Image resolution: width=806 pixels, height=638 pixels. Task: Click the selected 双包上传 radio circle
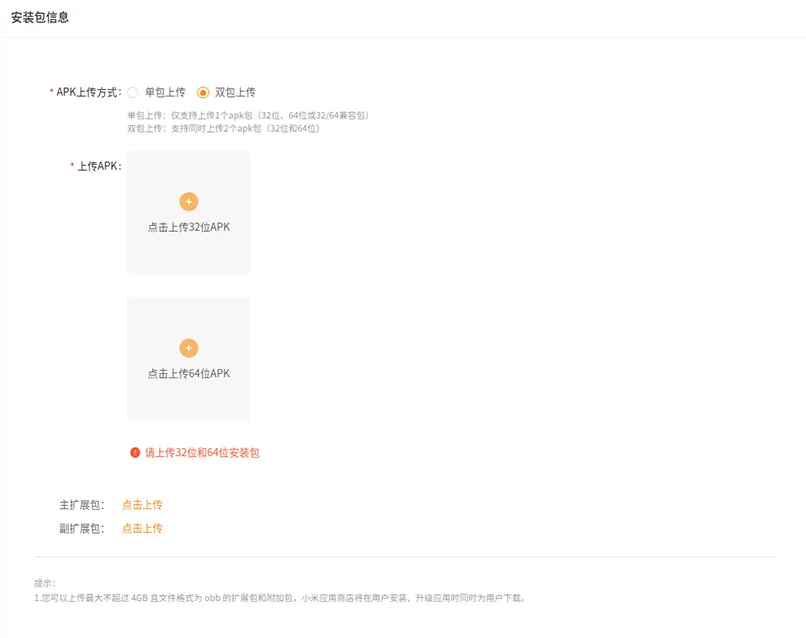[203, 91]
